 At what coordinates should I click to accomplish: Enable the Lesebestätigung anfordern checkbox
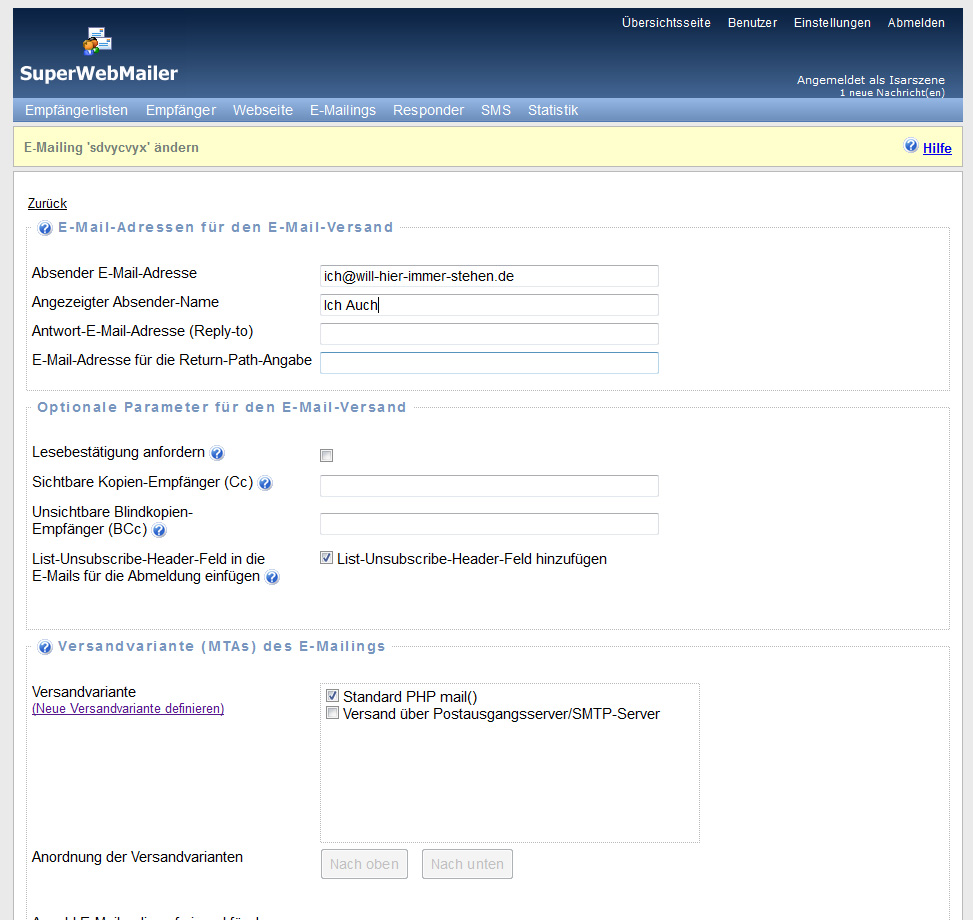[x=326, y=456]
